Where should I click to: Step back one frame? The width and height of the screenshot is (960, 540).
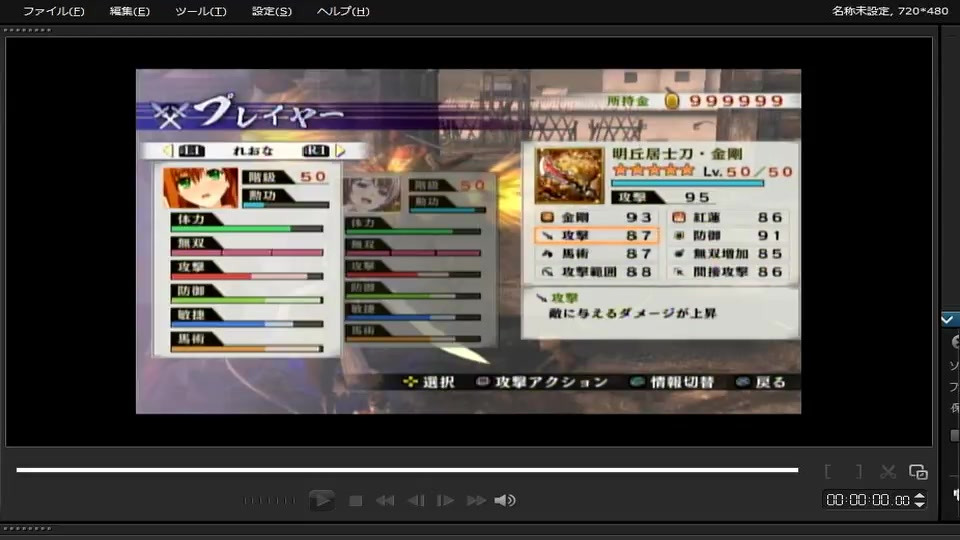pos(416,501)
